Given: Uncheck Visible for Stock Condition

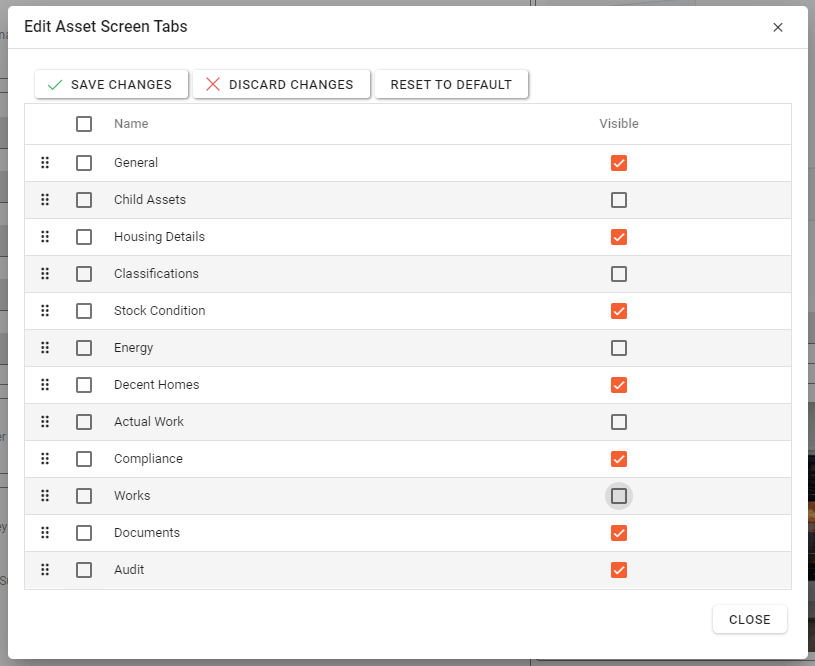Looking at the screenshot, I should pos(619,311).
